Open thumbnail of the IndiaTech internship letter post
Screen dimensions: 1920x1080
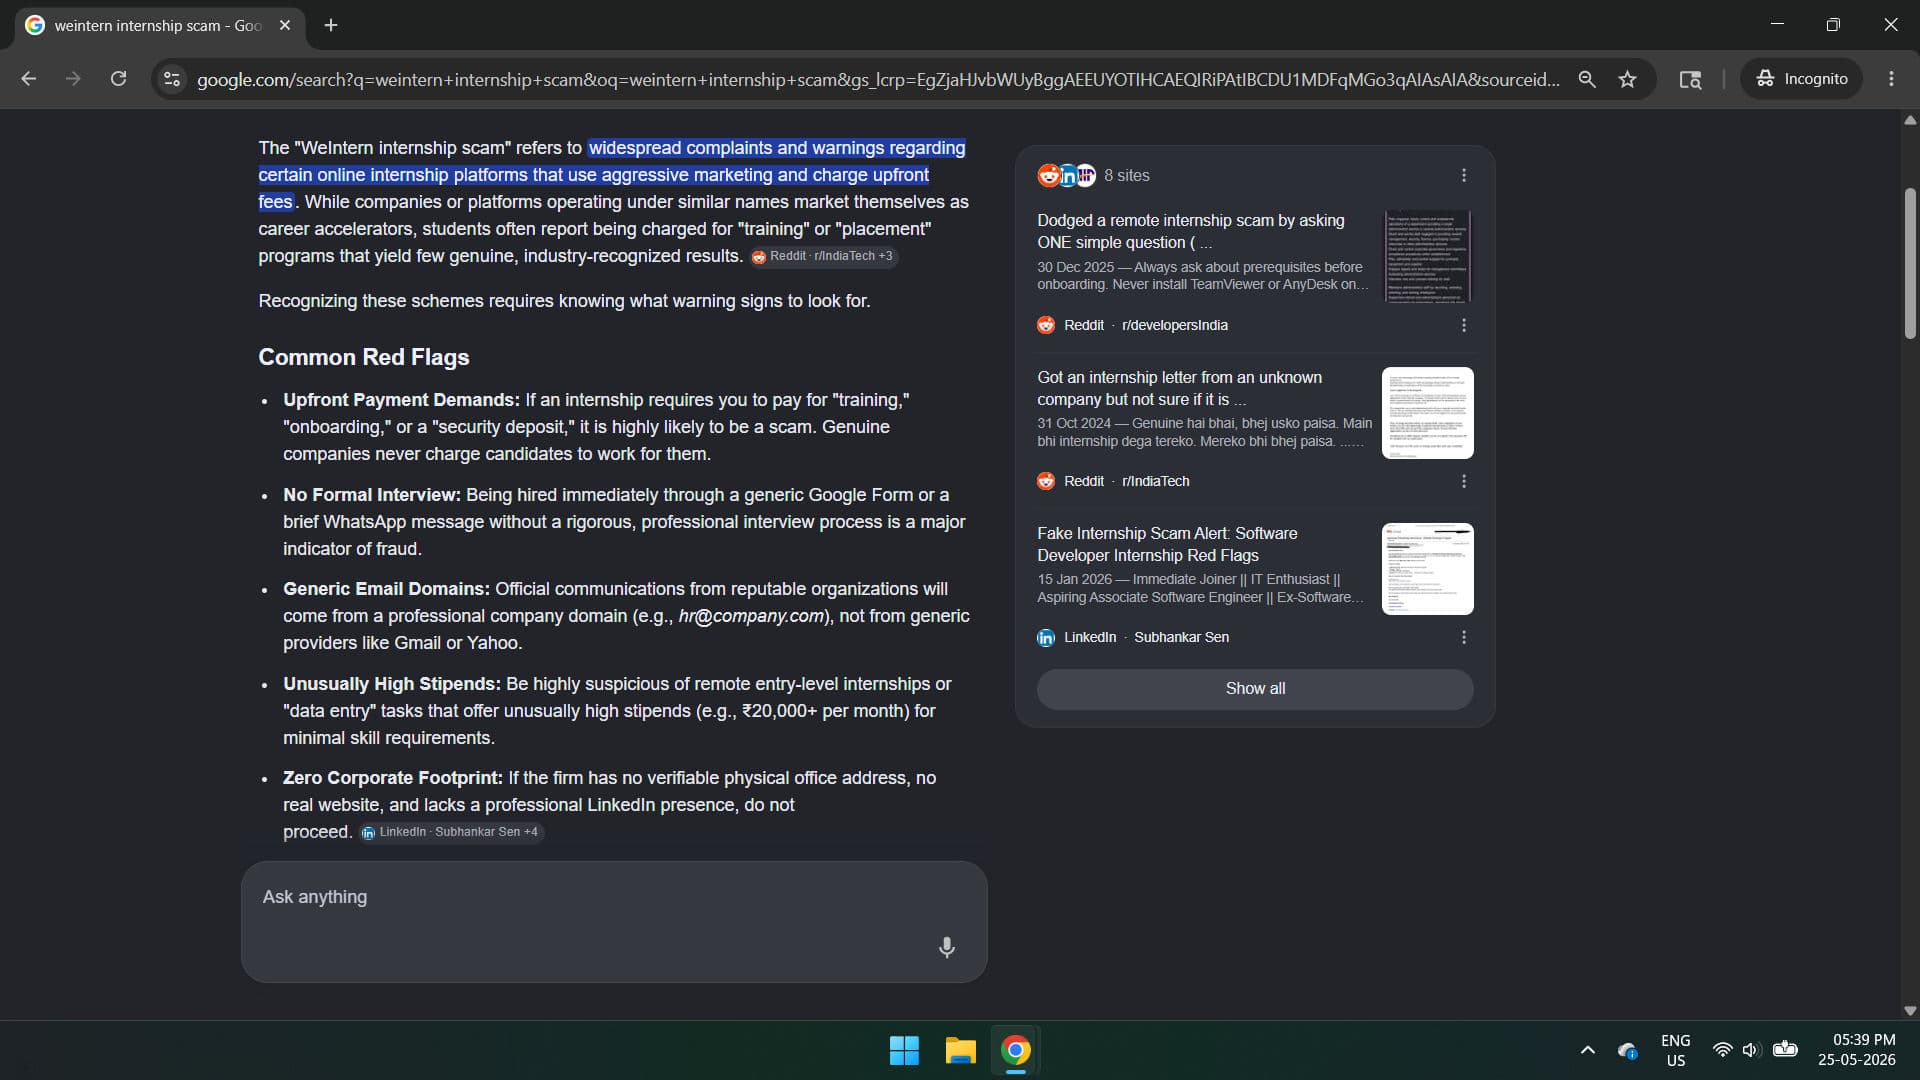(x=1428, y=413)
